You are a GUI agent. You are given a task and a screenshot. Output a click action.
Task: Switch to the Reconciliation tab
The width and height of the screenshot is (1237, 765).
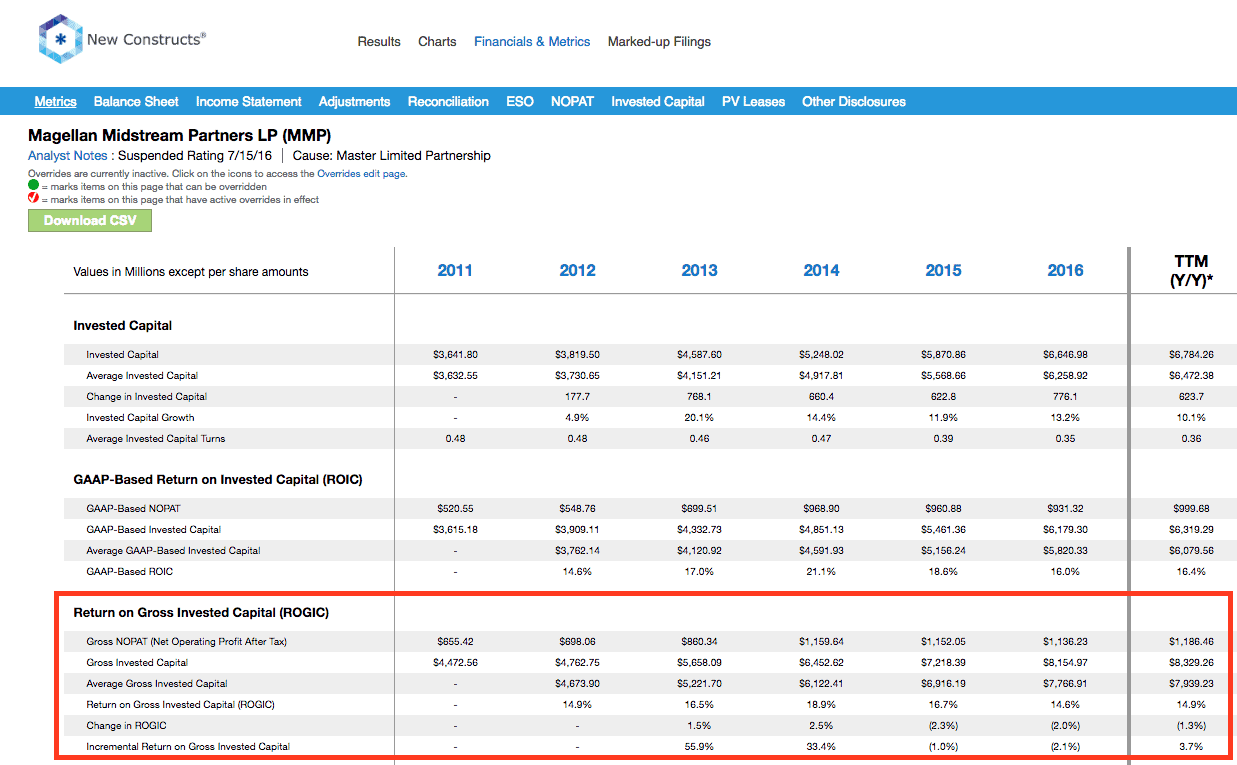[448, 101]
